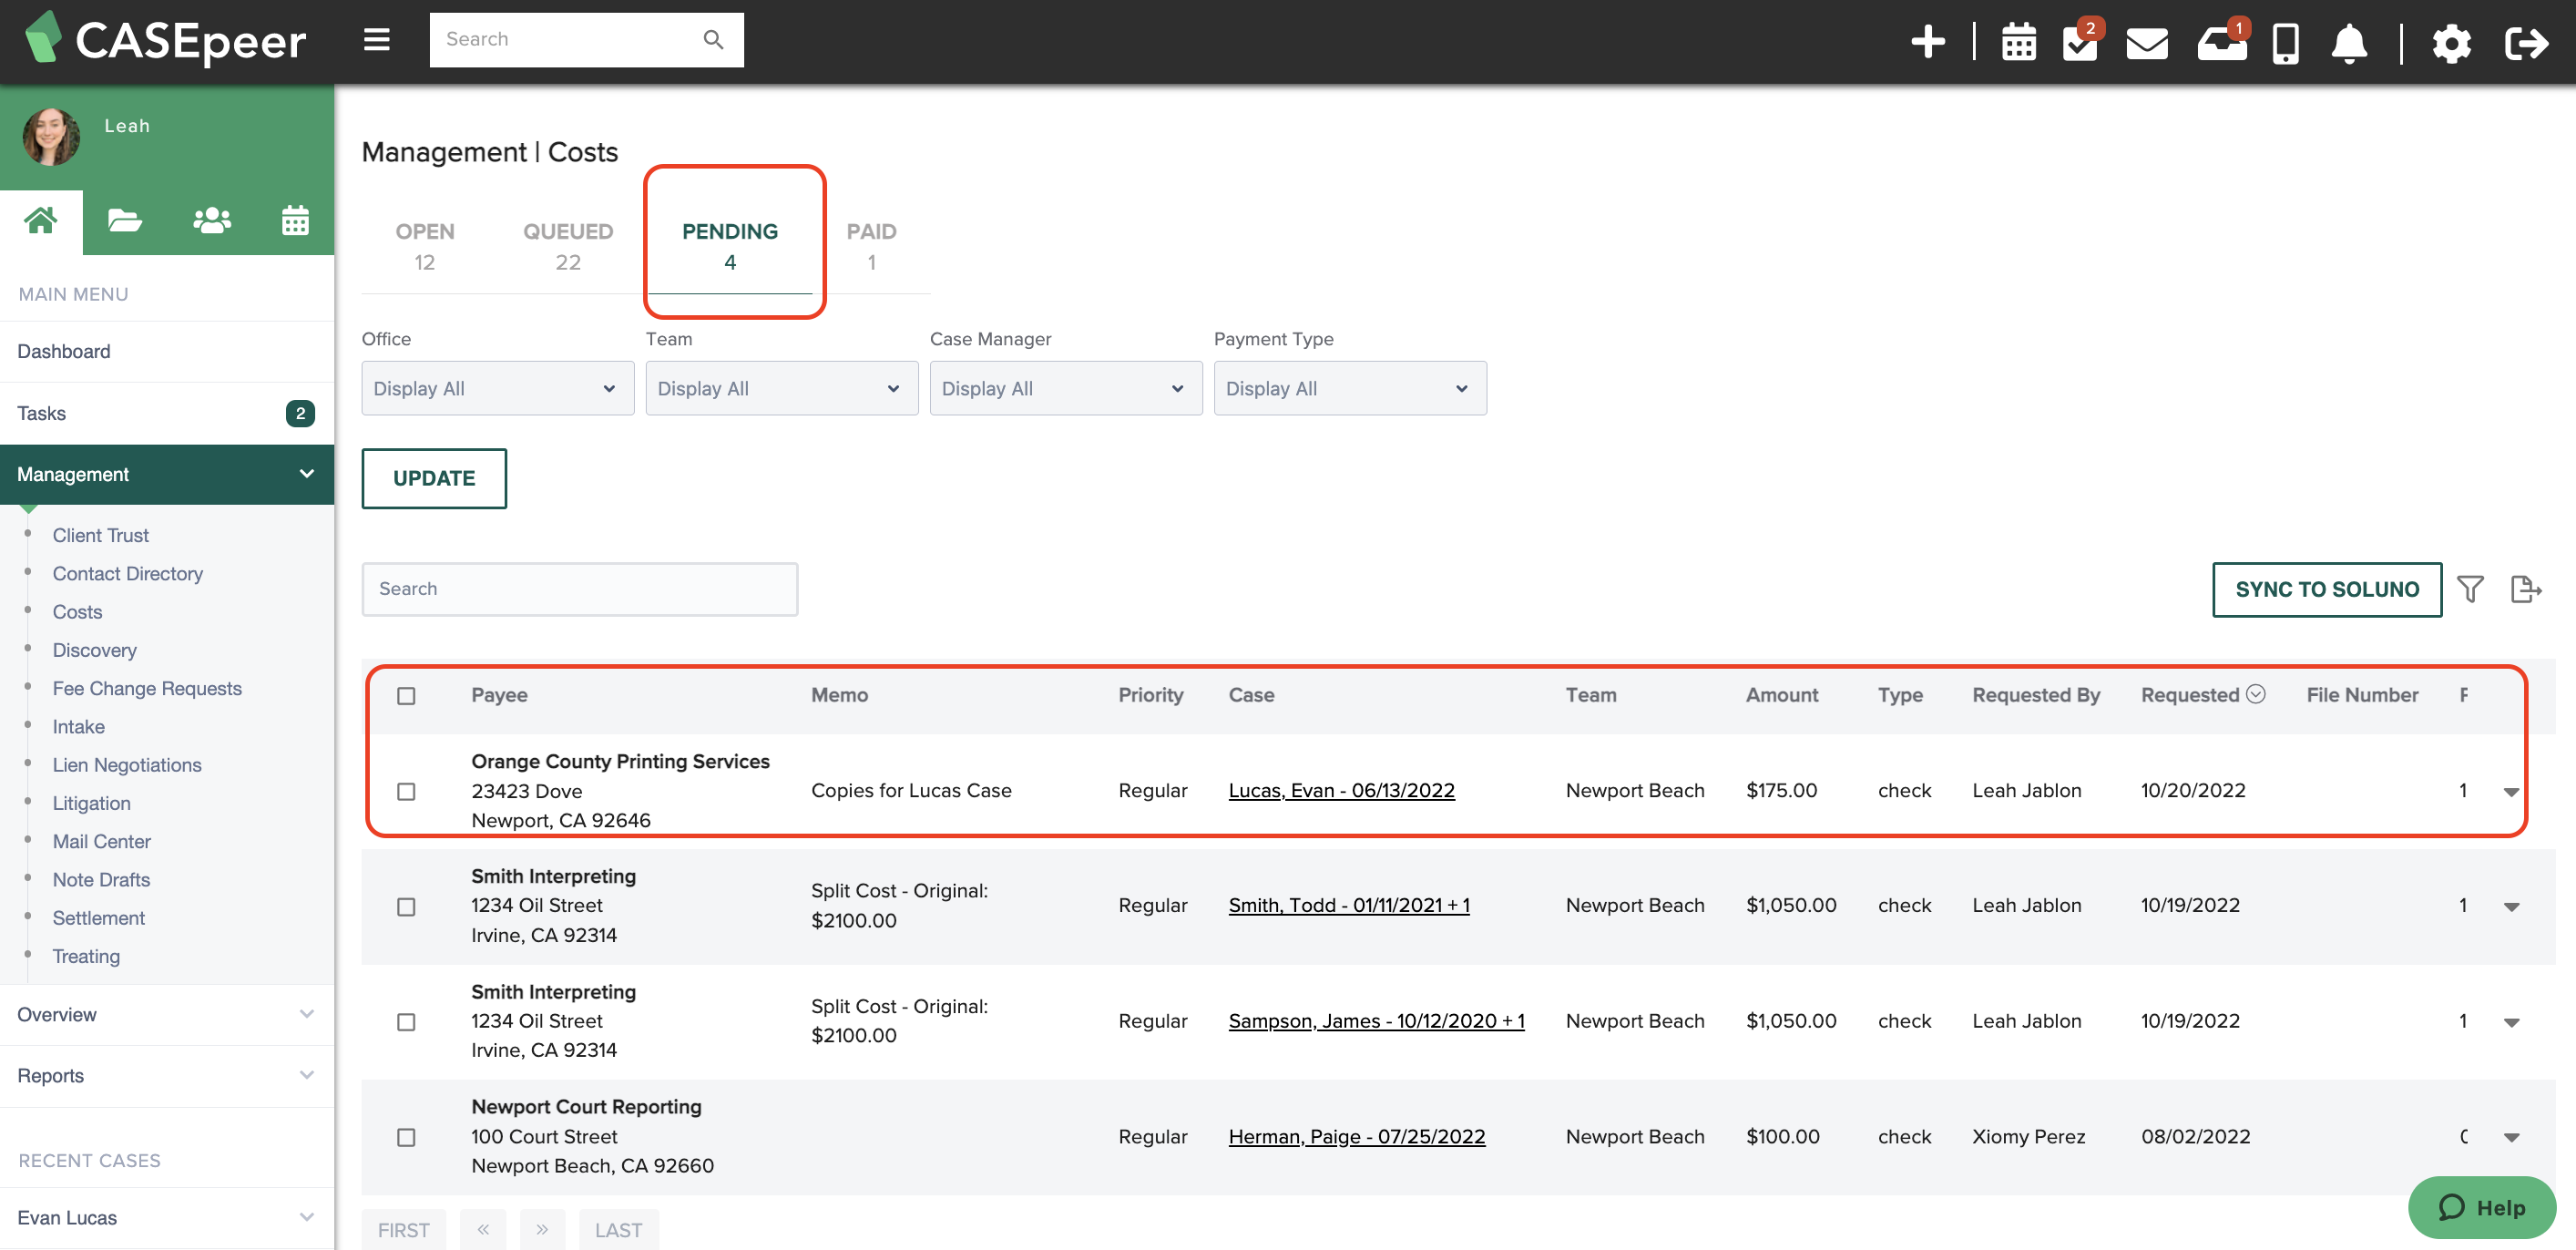The image size is (2576, 1250).
Task: Open the calendar icon in the top bar
Action: click(x=2018, y=42)
